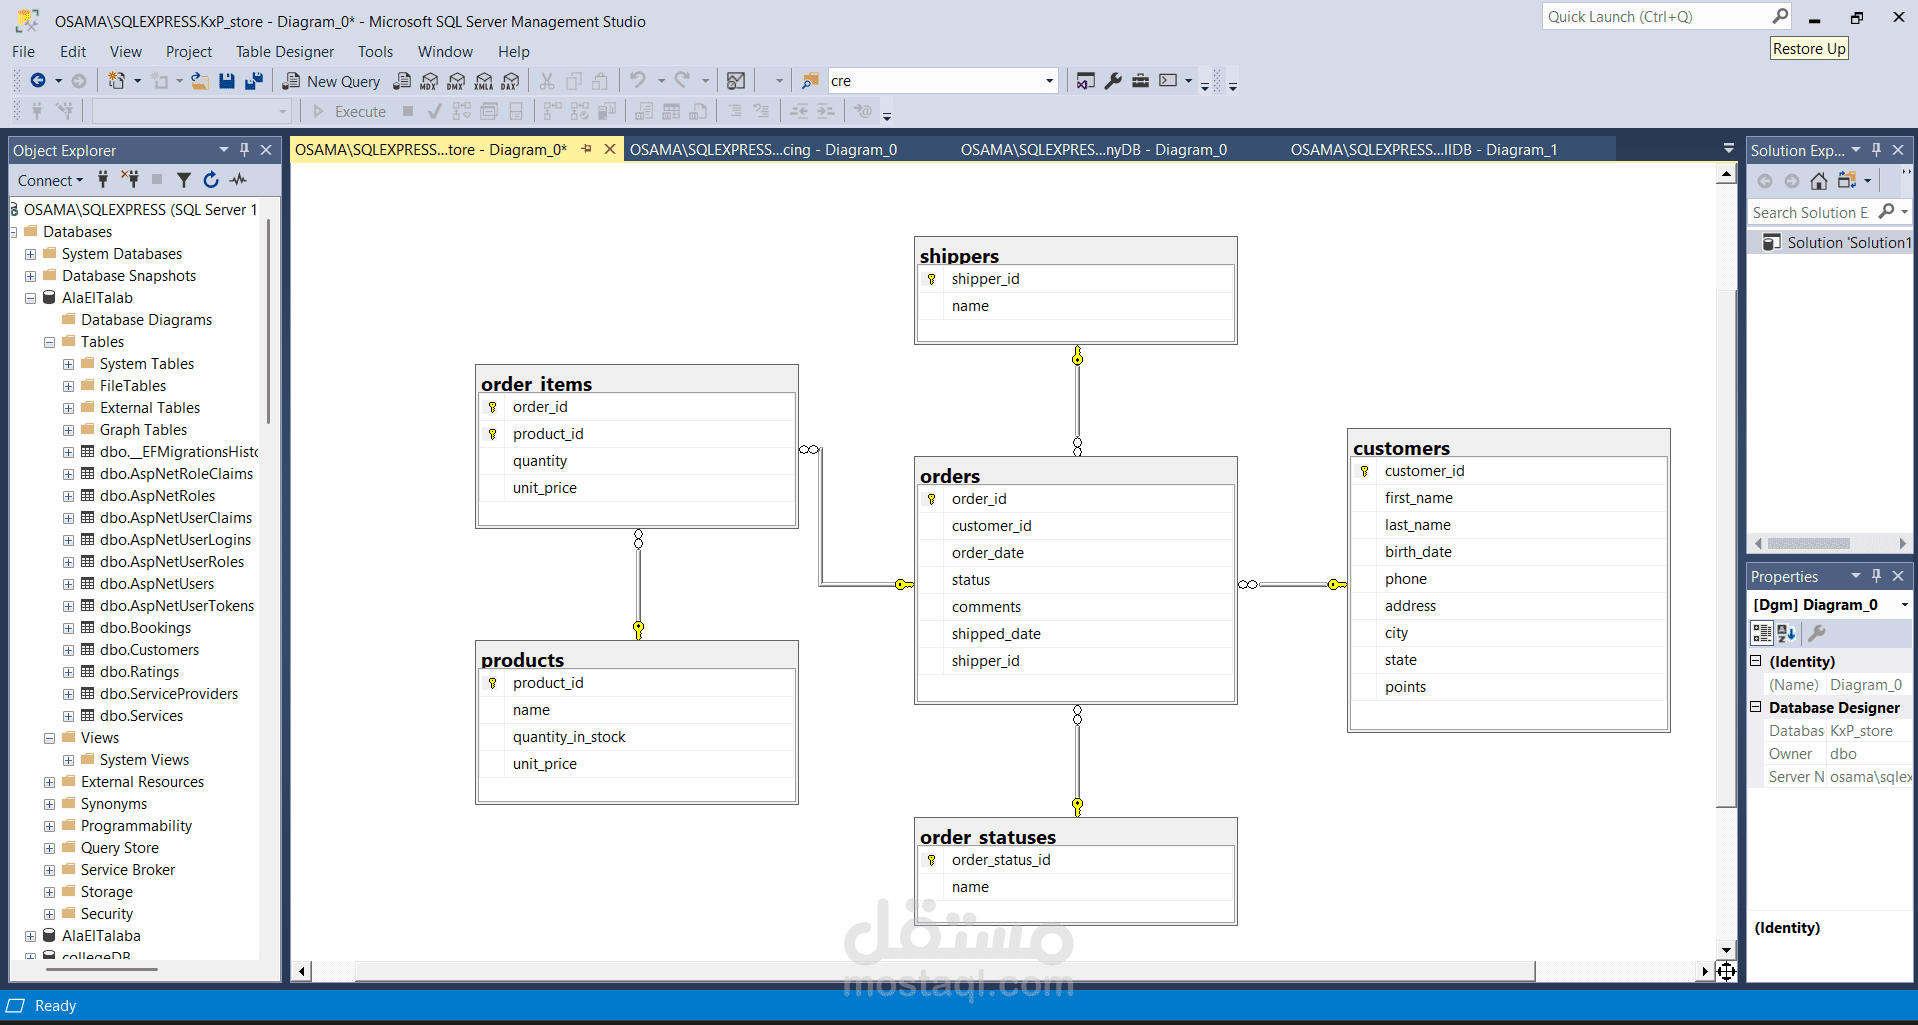Open the Connect dropdown in Object Explorer
This screenshot has height=1025, width=1918.
[50, 180]
